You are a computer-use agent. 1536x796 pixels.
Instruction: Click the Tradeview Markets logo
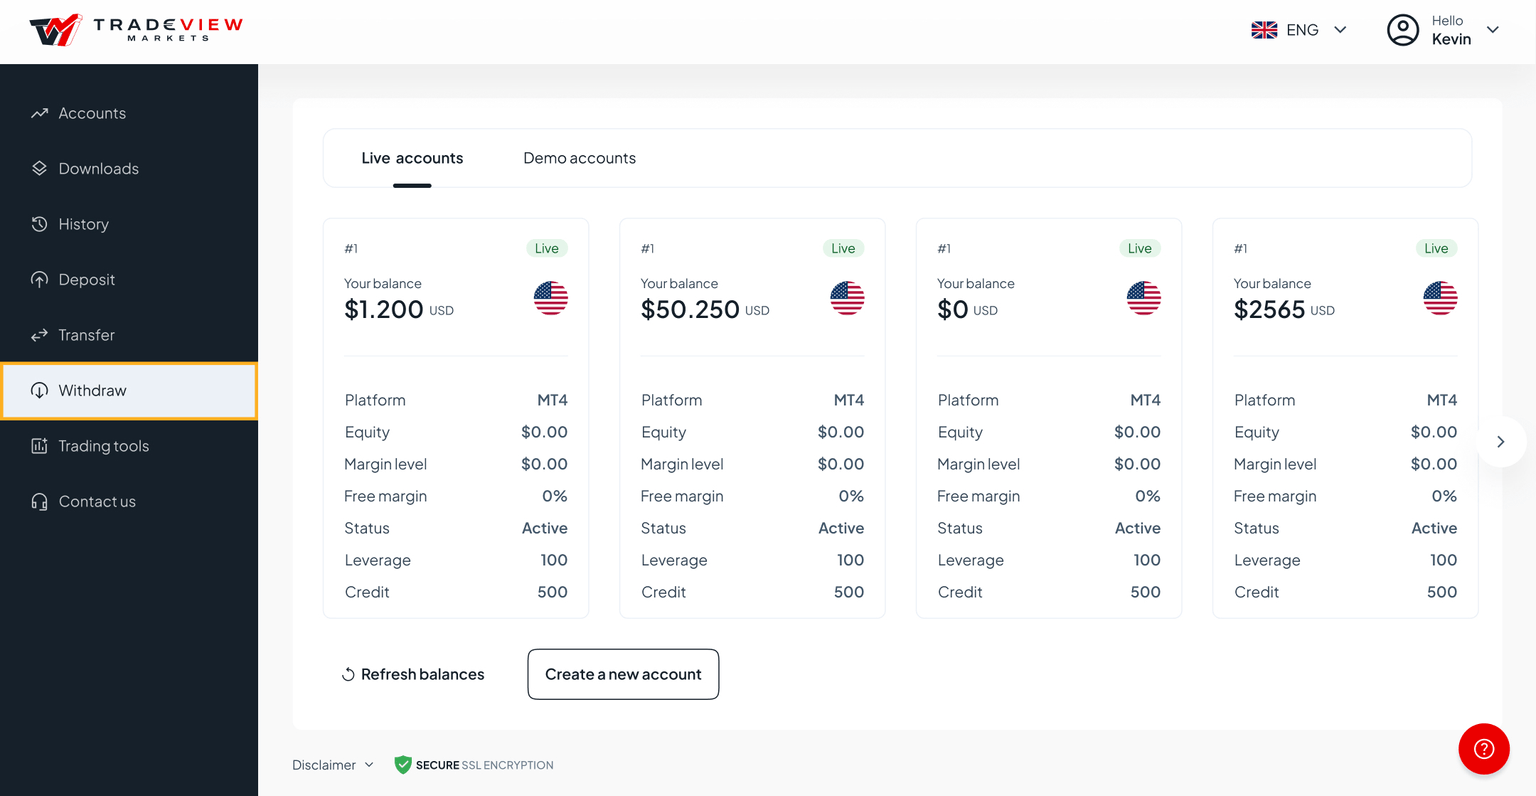pos(136,30)
